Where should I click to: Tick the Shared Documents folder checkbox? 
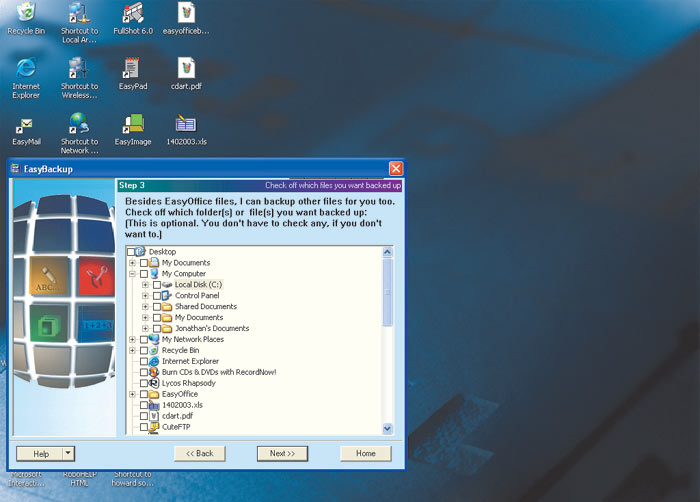[x=157, y=307]
